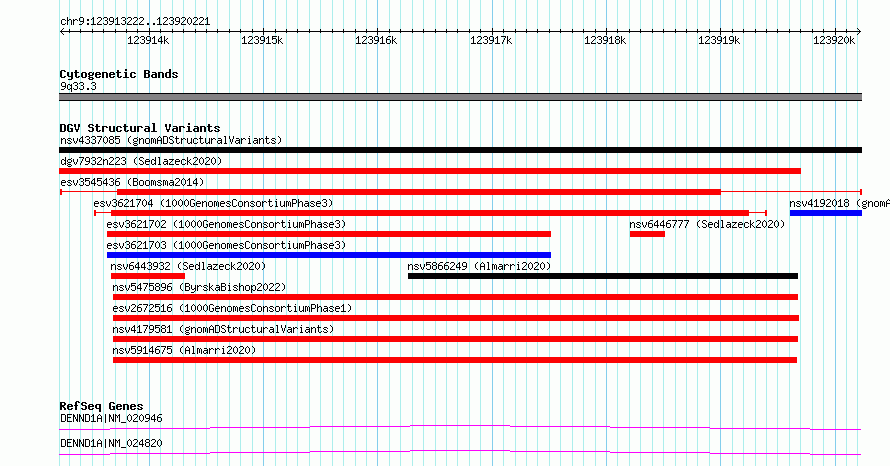The height and width of the screenshot is (466, 890).
Task: Click the red nsv5475896 variant bar
Action: tap(455, 297)
